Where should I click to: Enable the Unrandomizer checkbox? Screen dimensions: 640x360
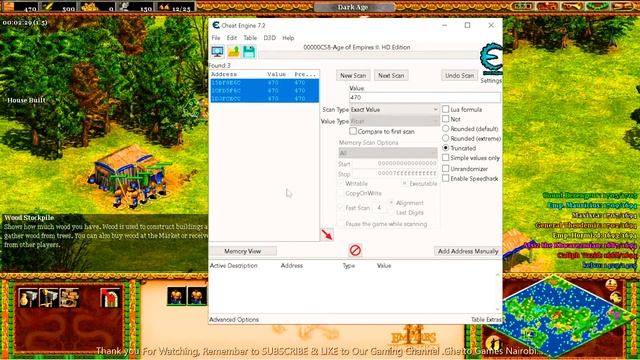446,168
